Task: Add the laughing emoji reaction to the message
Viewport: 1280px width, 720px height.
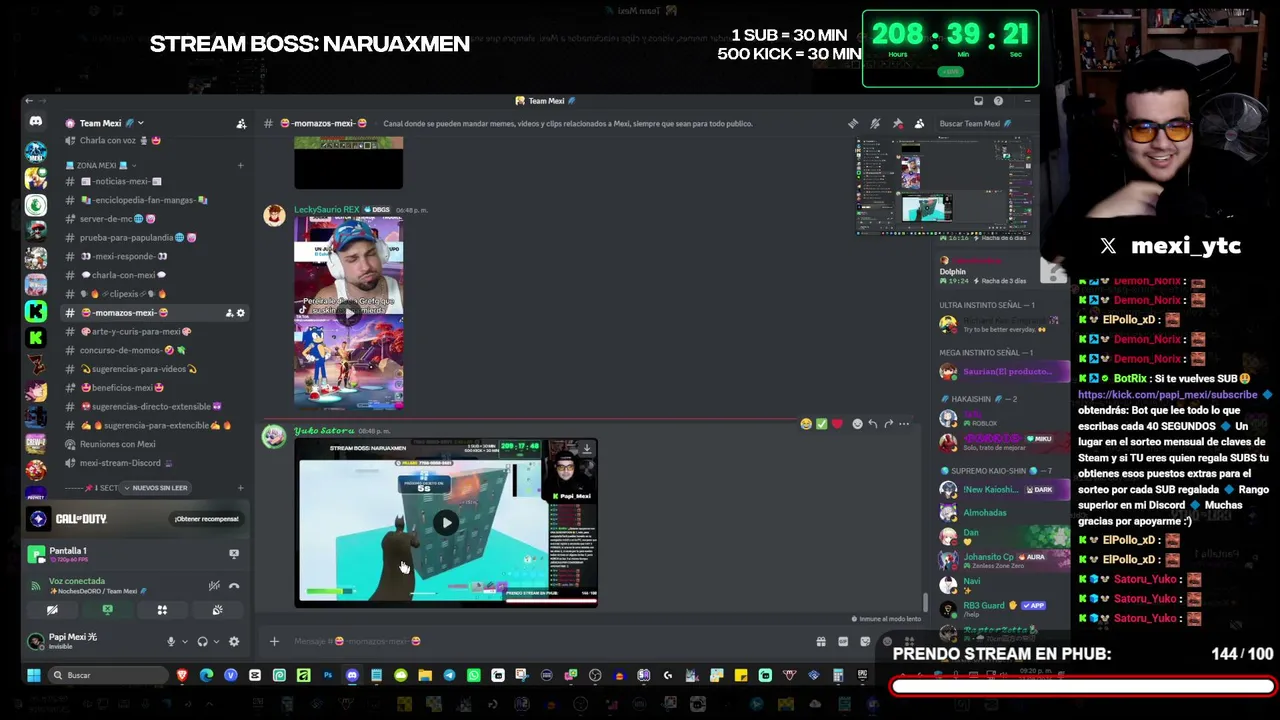Action: click(x=806, y=424)
